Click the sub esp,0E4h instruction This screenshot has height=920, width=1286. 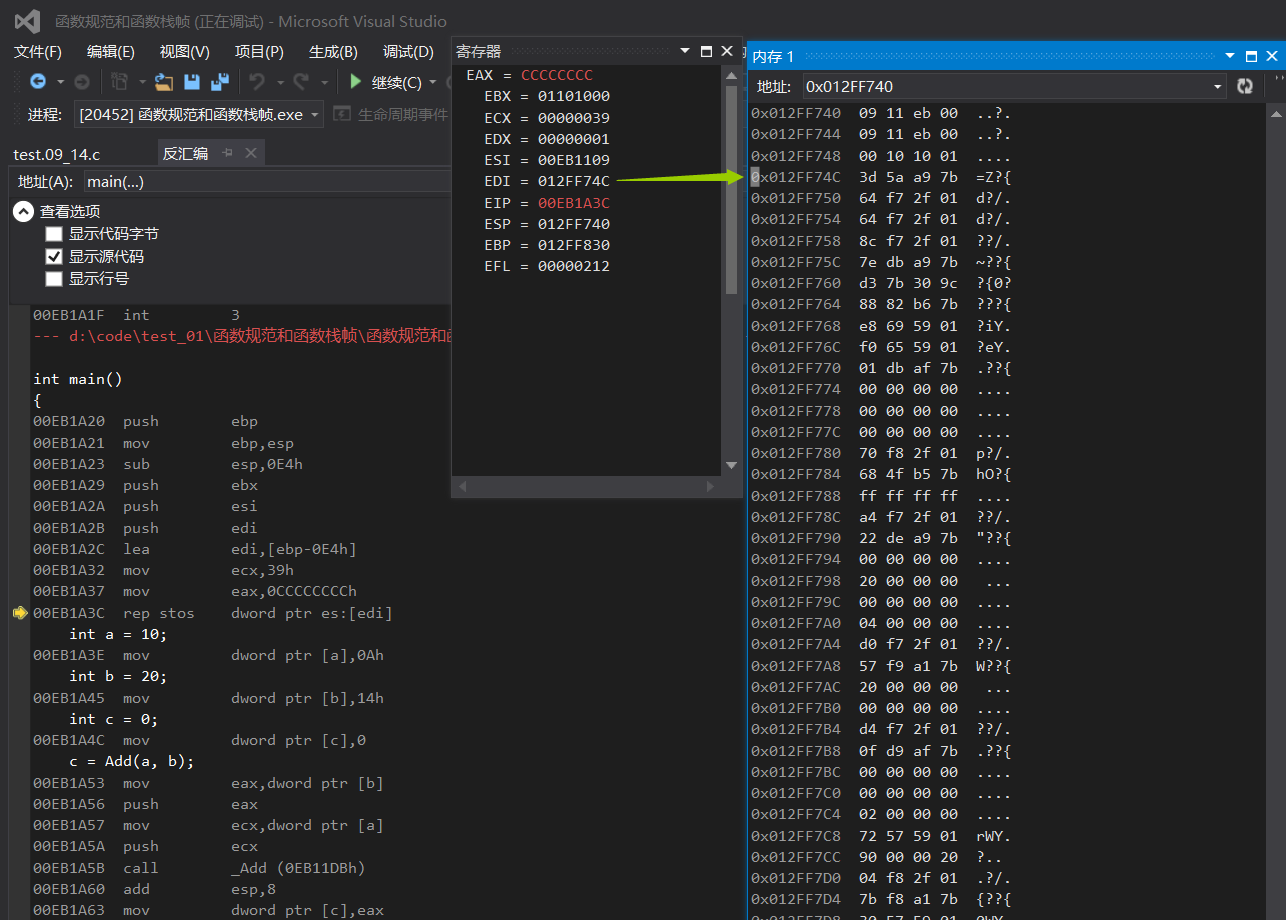168,464
